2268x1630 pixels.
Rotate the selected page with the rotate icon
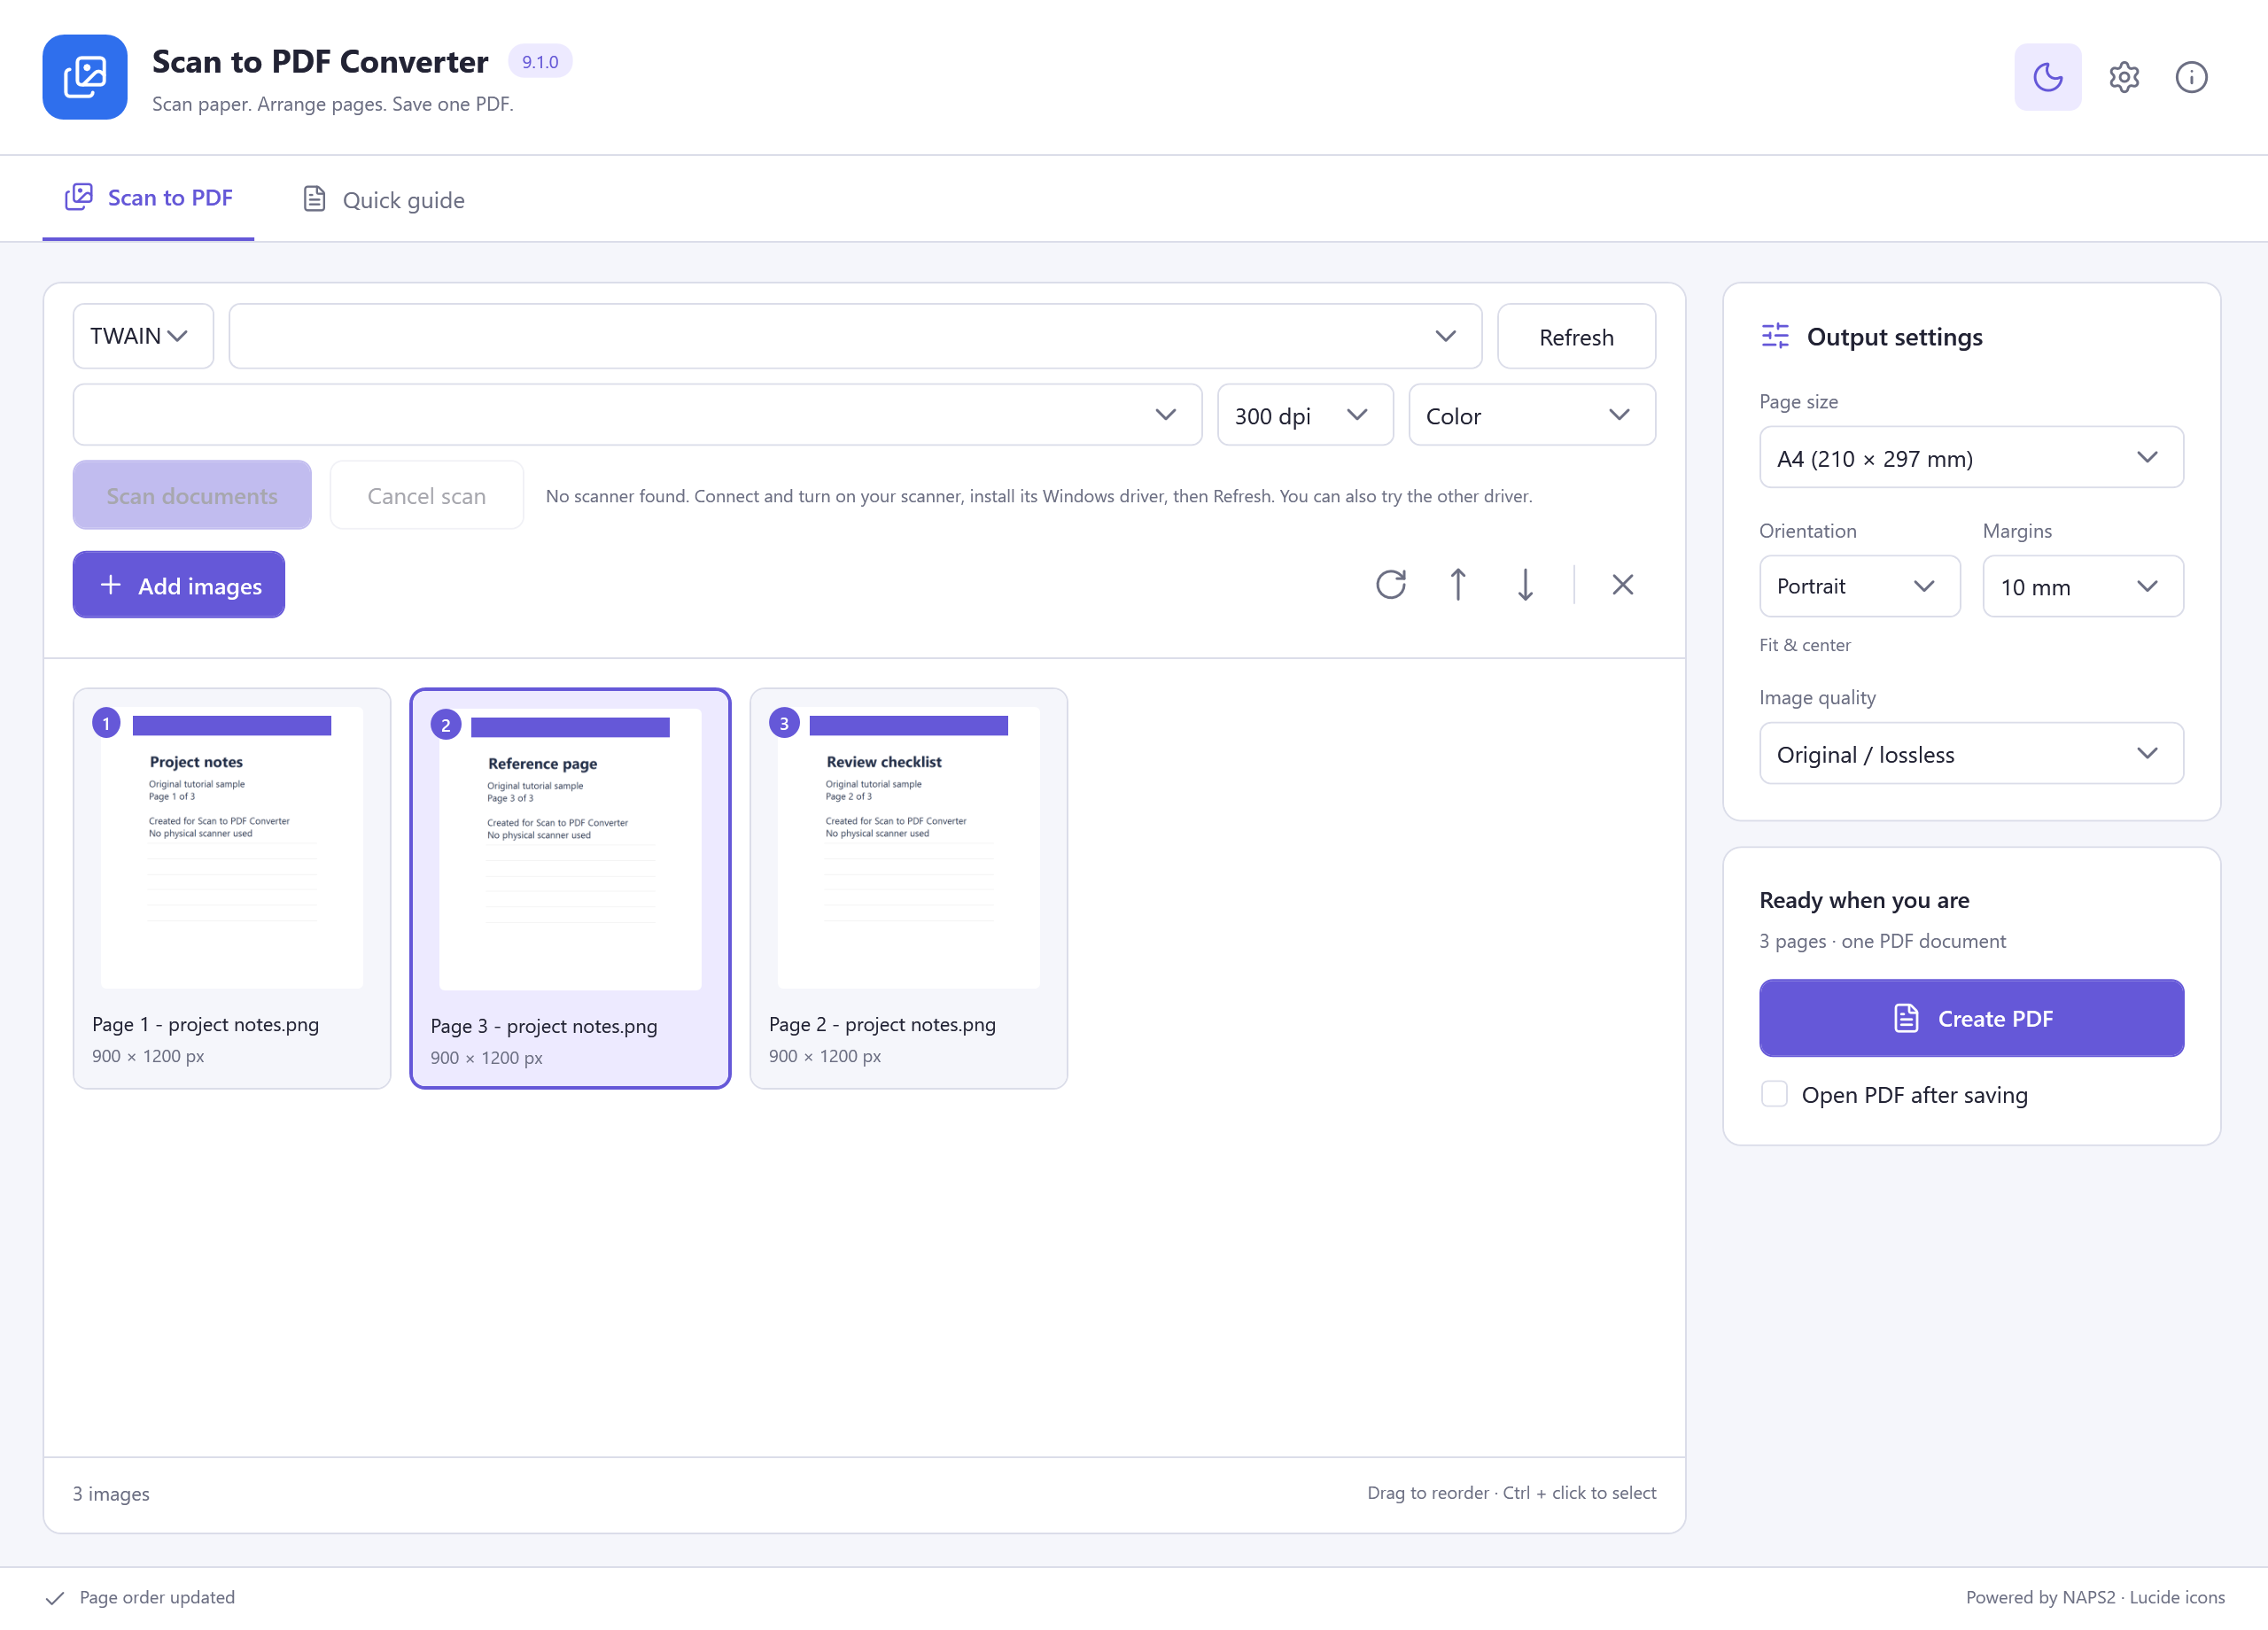[1390, 584]
